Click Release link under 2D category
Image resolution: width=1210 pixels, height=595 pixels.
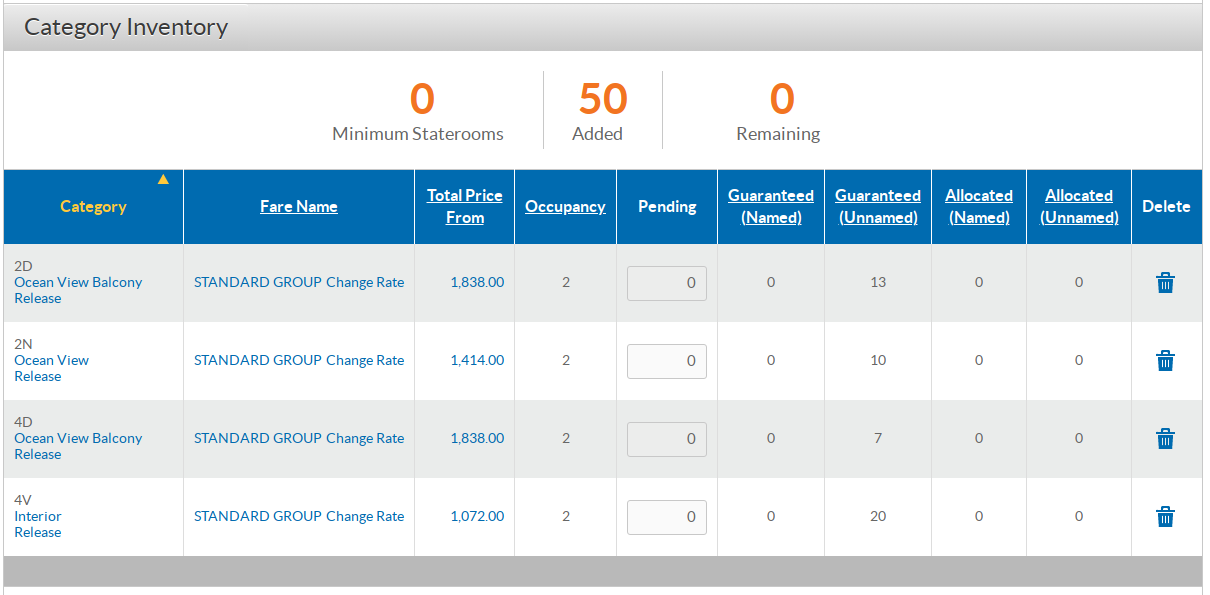coord(38,299)
